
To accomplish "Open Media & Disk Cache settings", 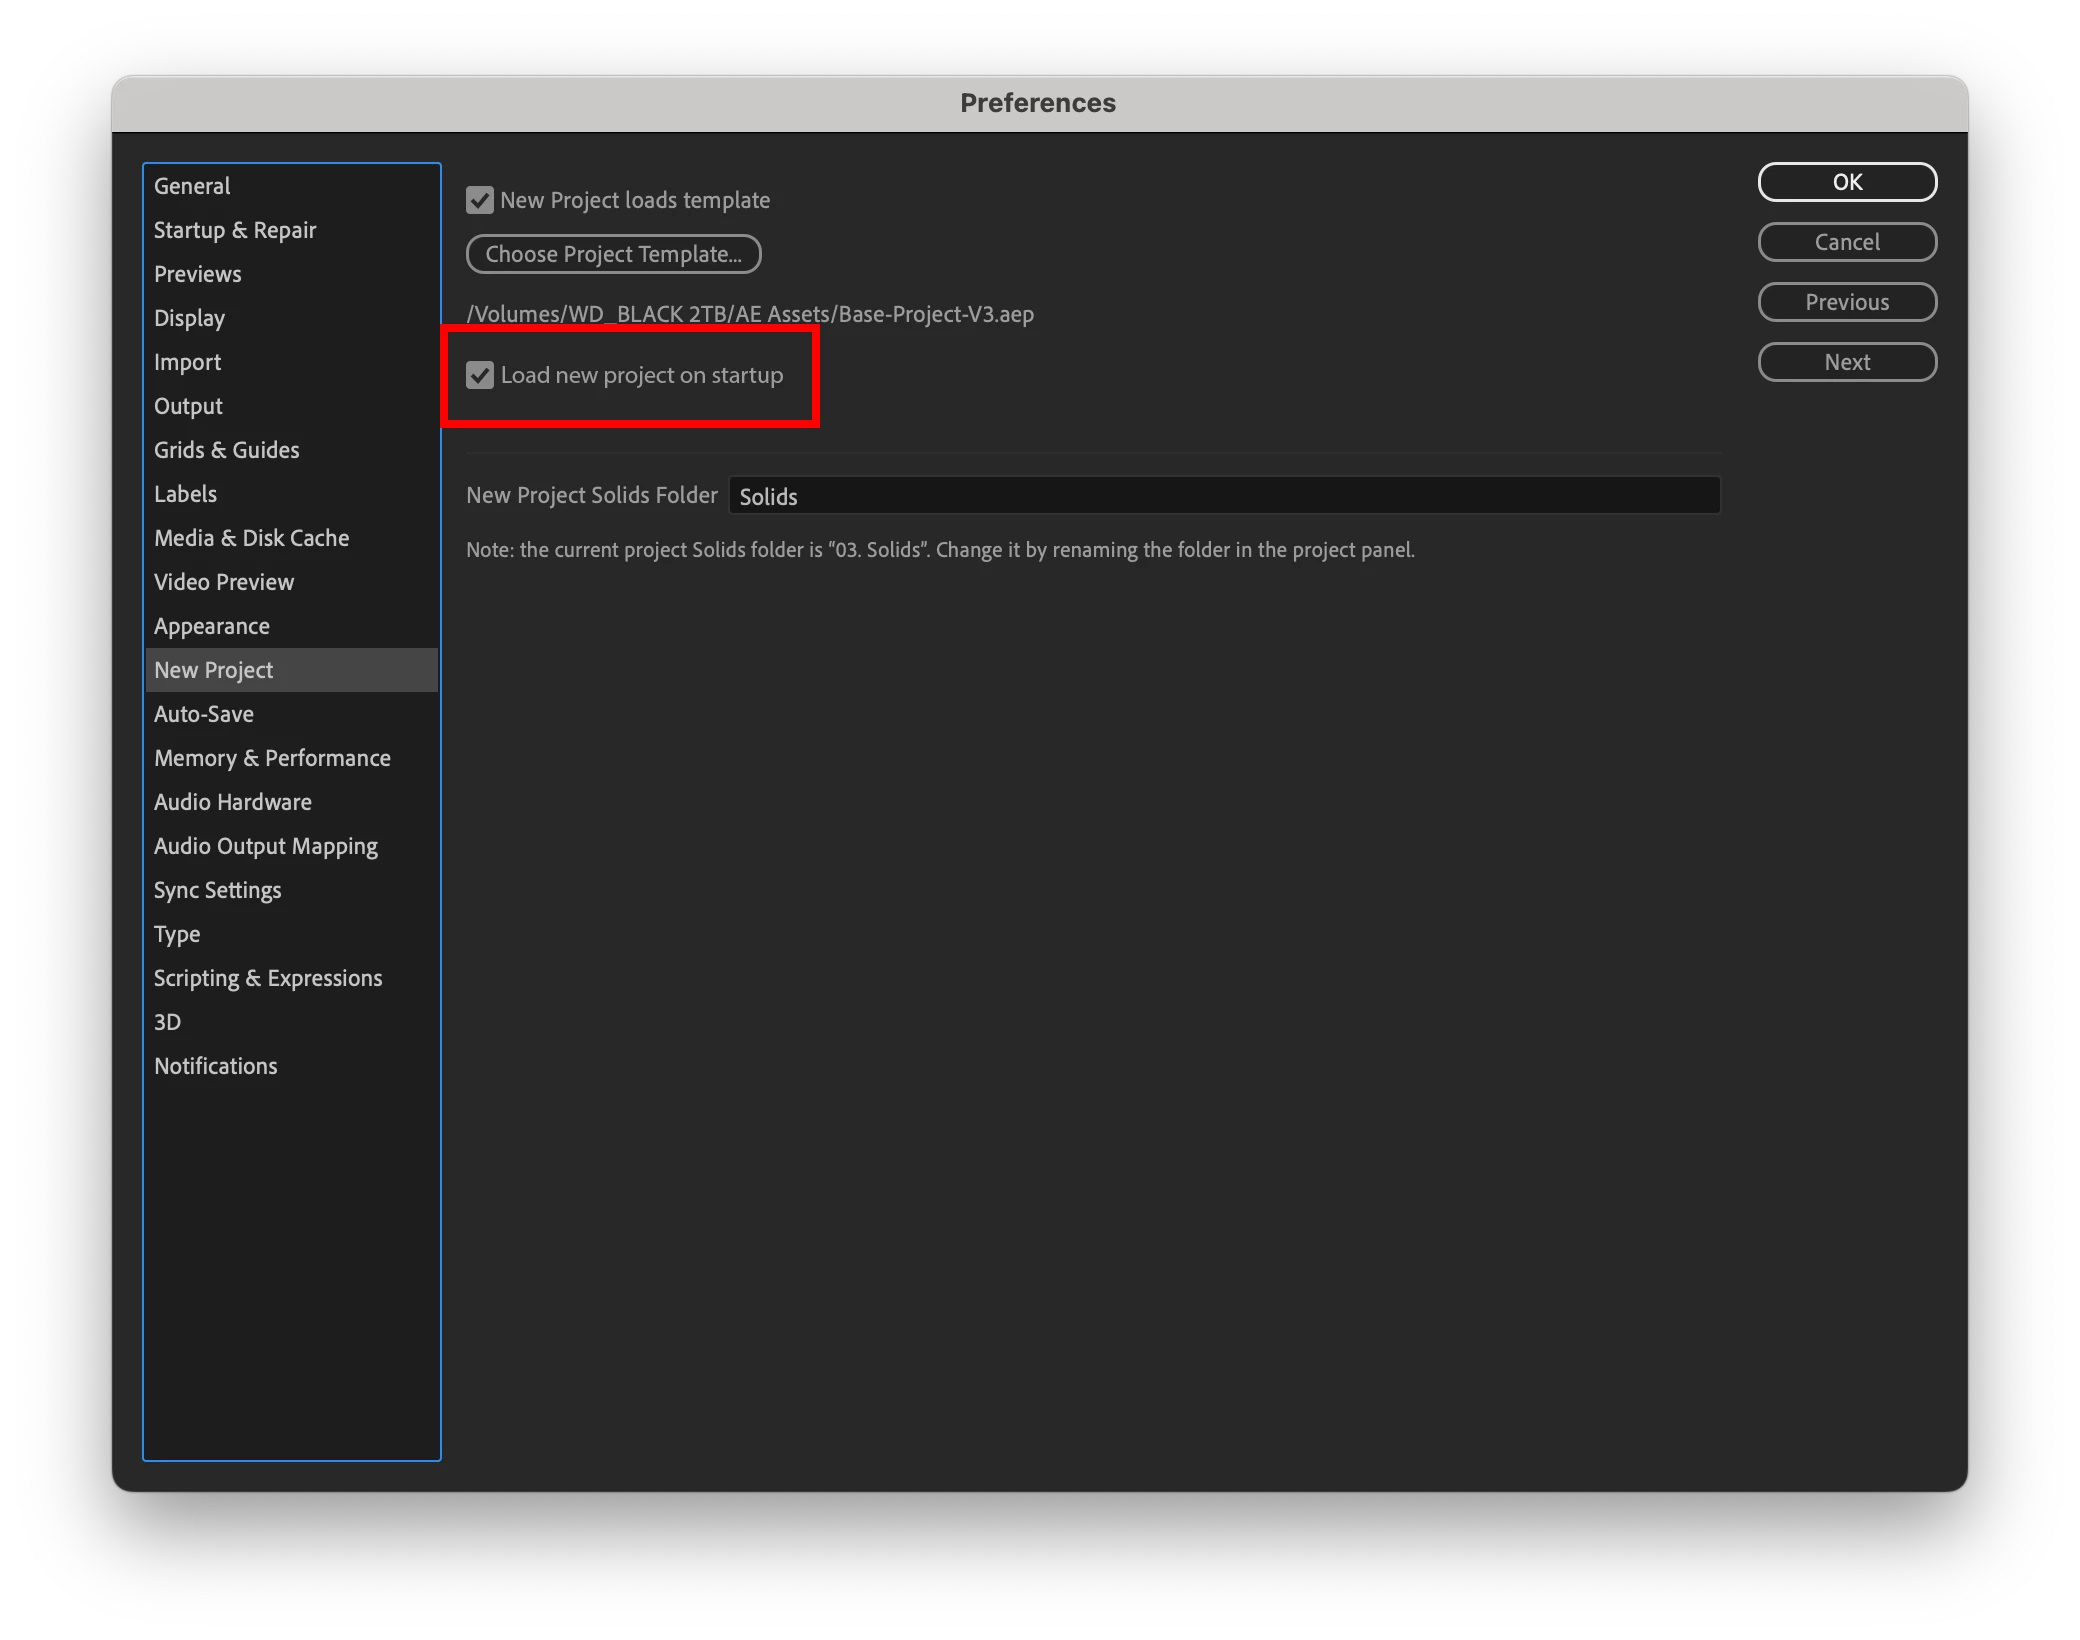I will click(251, 538).
